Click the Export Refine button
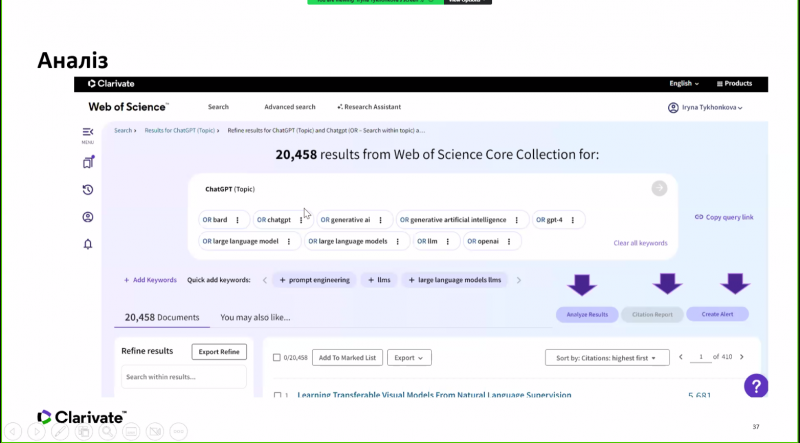The height and width of the screenshot is (443, 800). (x=219, y=352)
